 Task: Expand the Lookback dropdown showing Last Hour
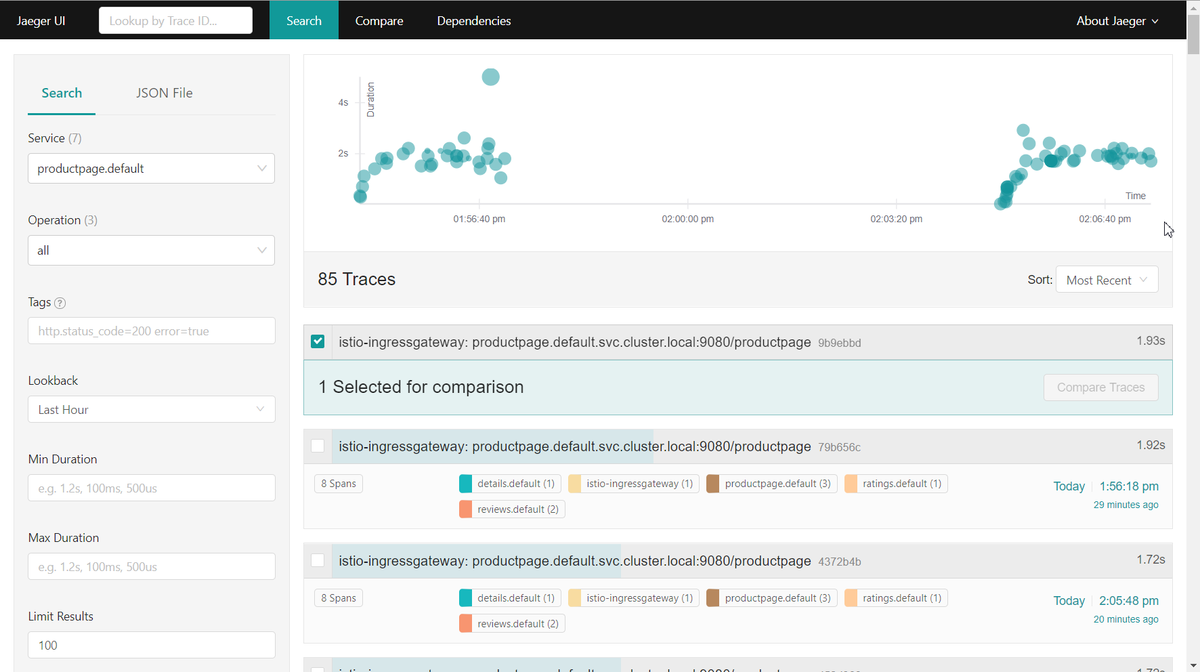[x=151, y=409]
